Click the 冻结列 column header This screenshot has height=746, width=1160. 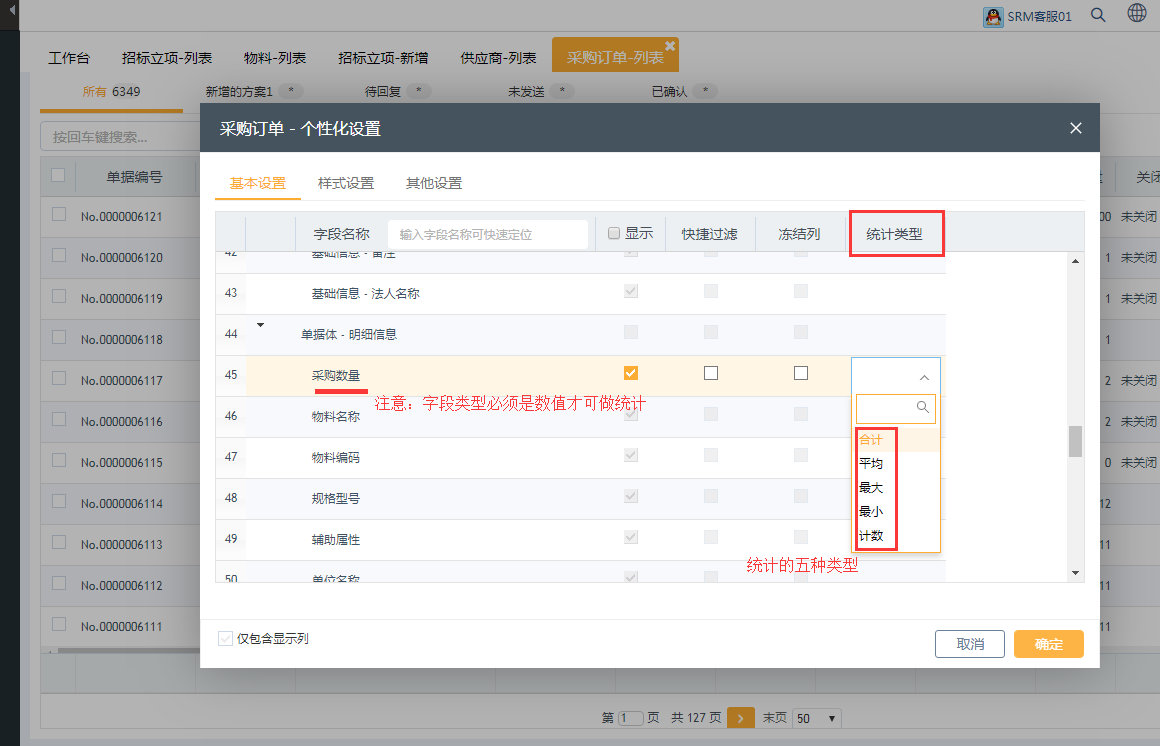(x=799, y=234)
